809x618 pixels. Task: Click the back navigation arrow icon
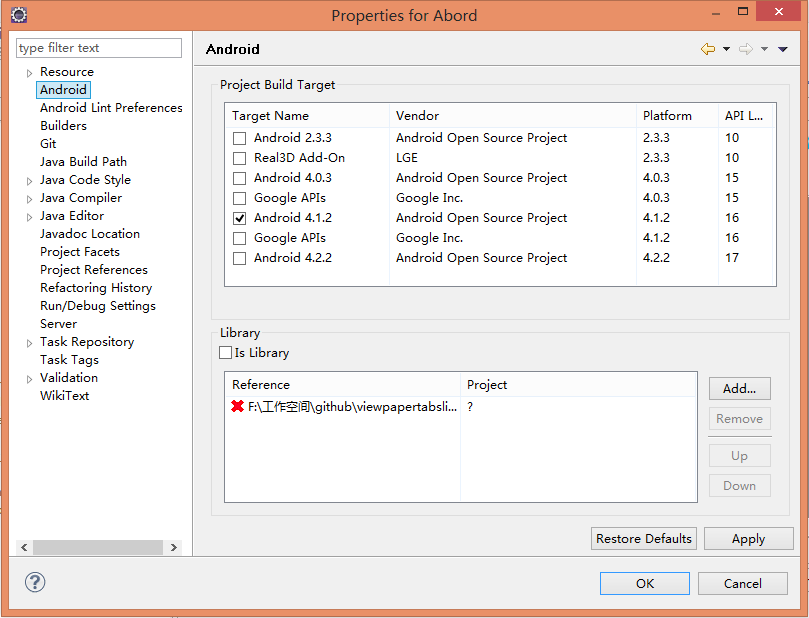[708, 49]
